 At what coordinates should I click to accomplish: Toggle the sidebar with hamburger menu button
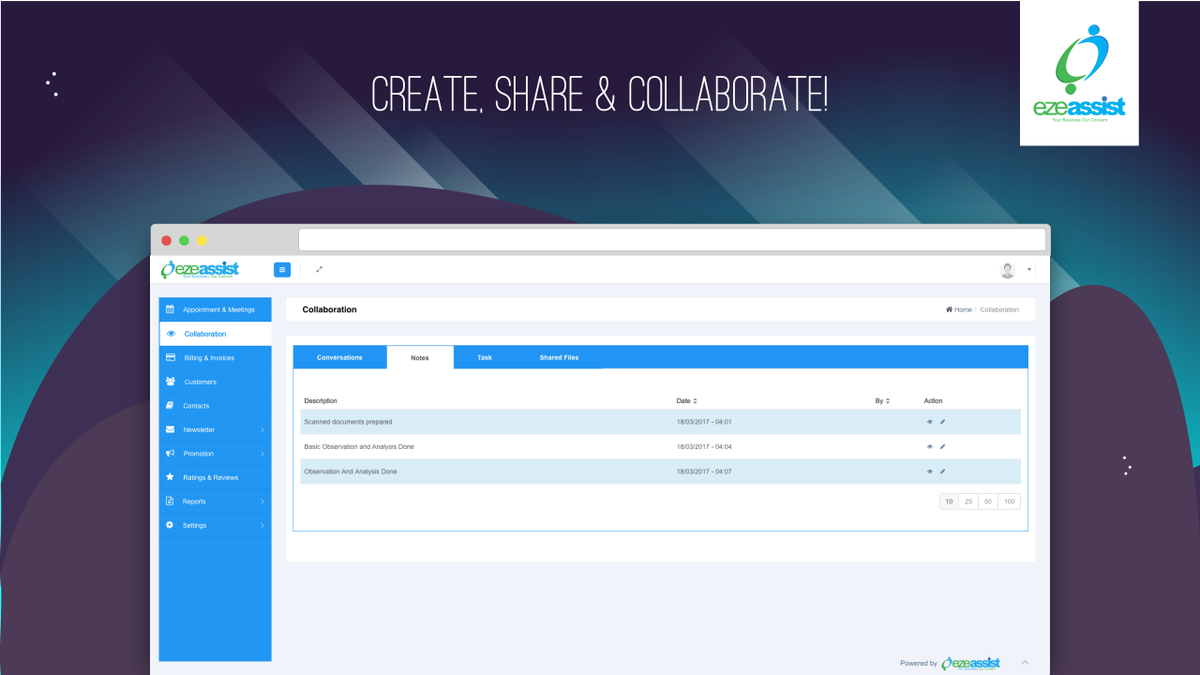coord(282,270)
